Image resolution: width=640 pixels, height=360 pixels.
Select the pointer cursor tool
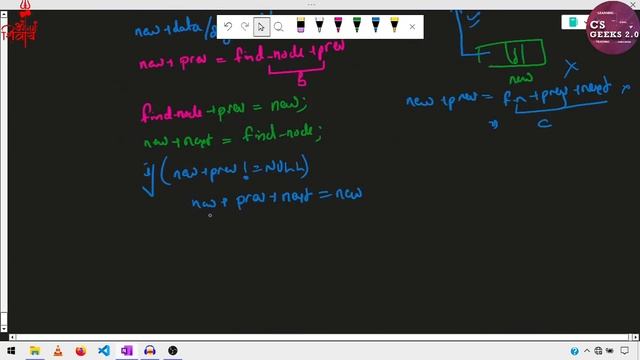pos(261,27)
